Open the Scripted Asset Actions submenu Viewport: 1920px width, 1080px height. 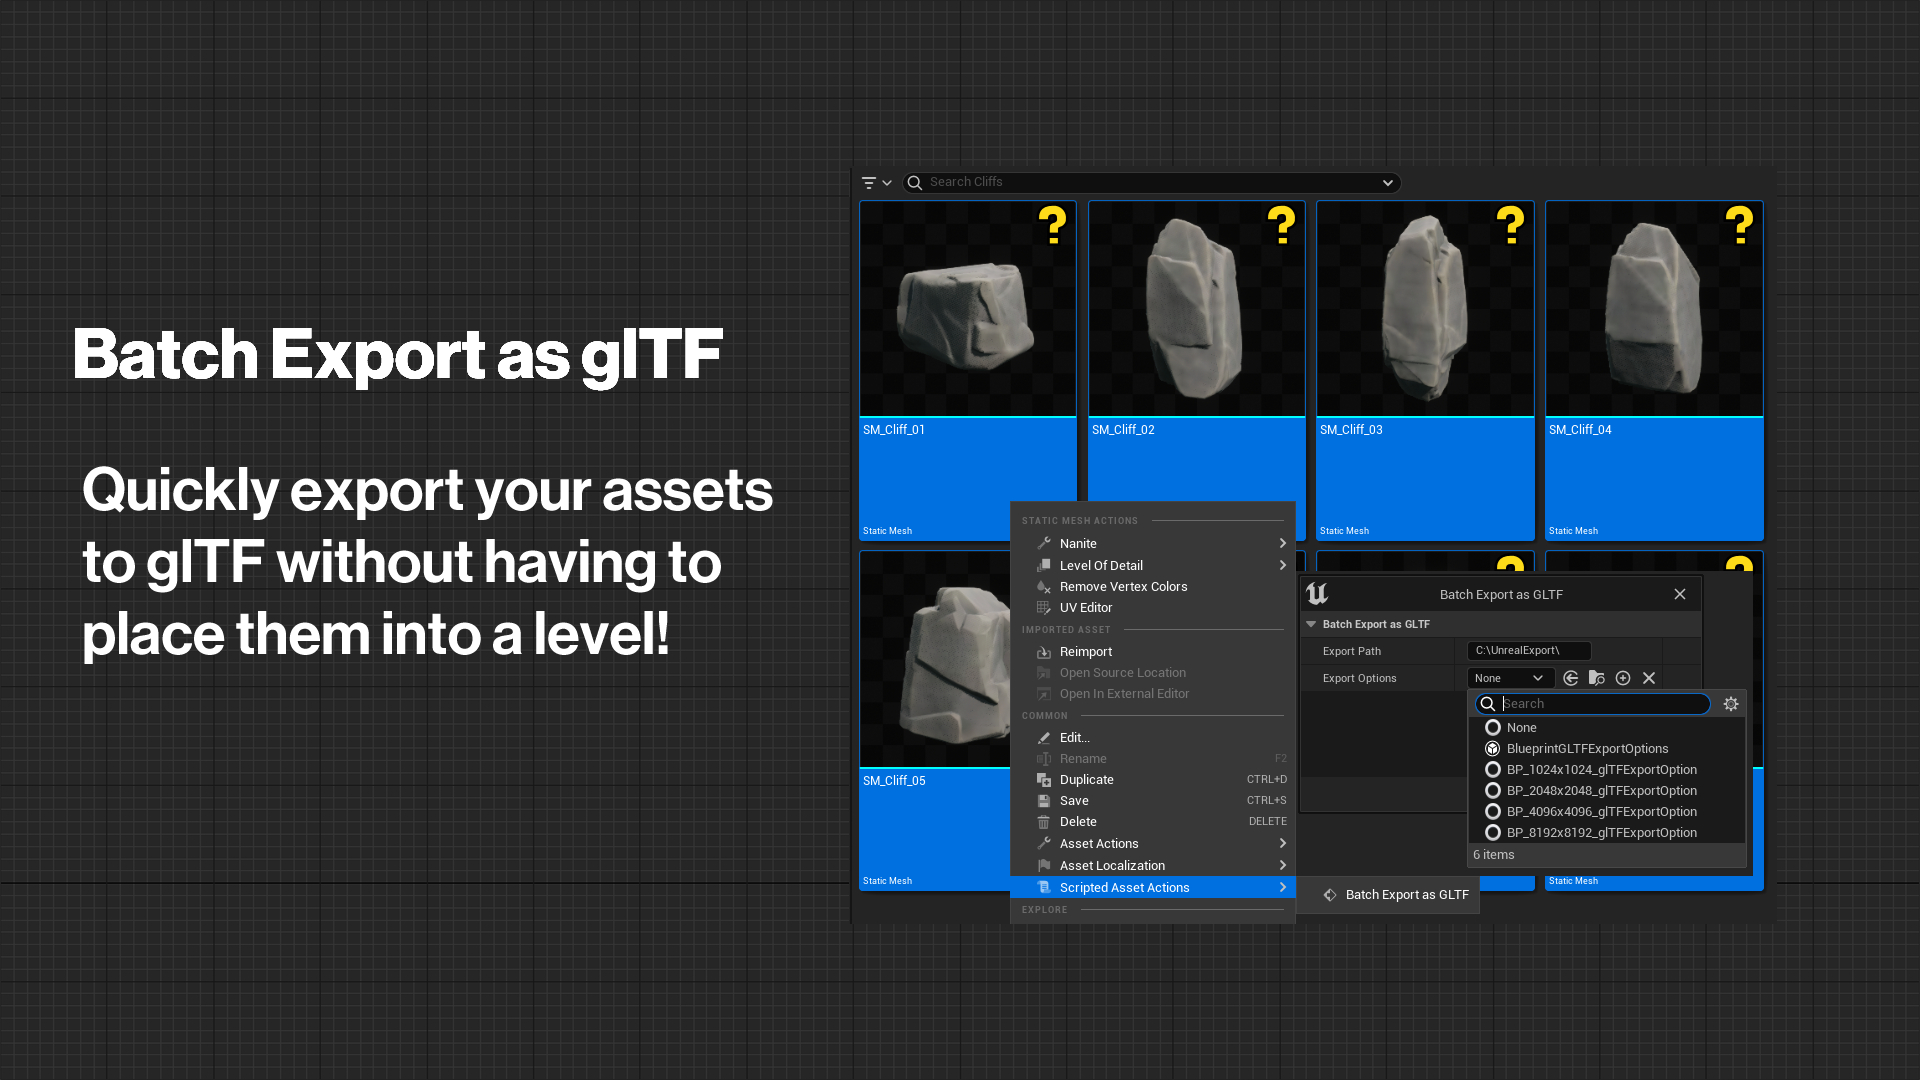coord(1124,887)
